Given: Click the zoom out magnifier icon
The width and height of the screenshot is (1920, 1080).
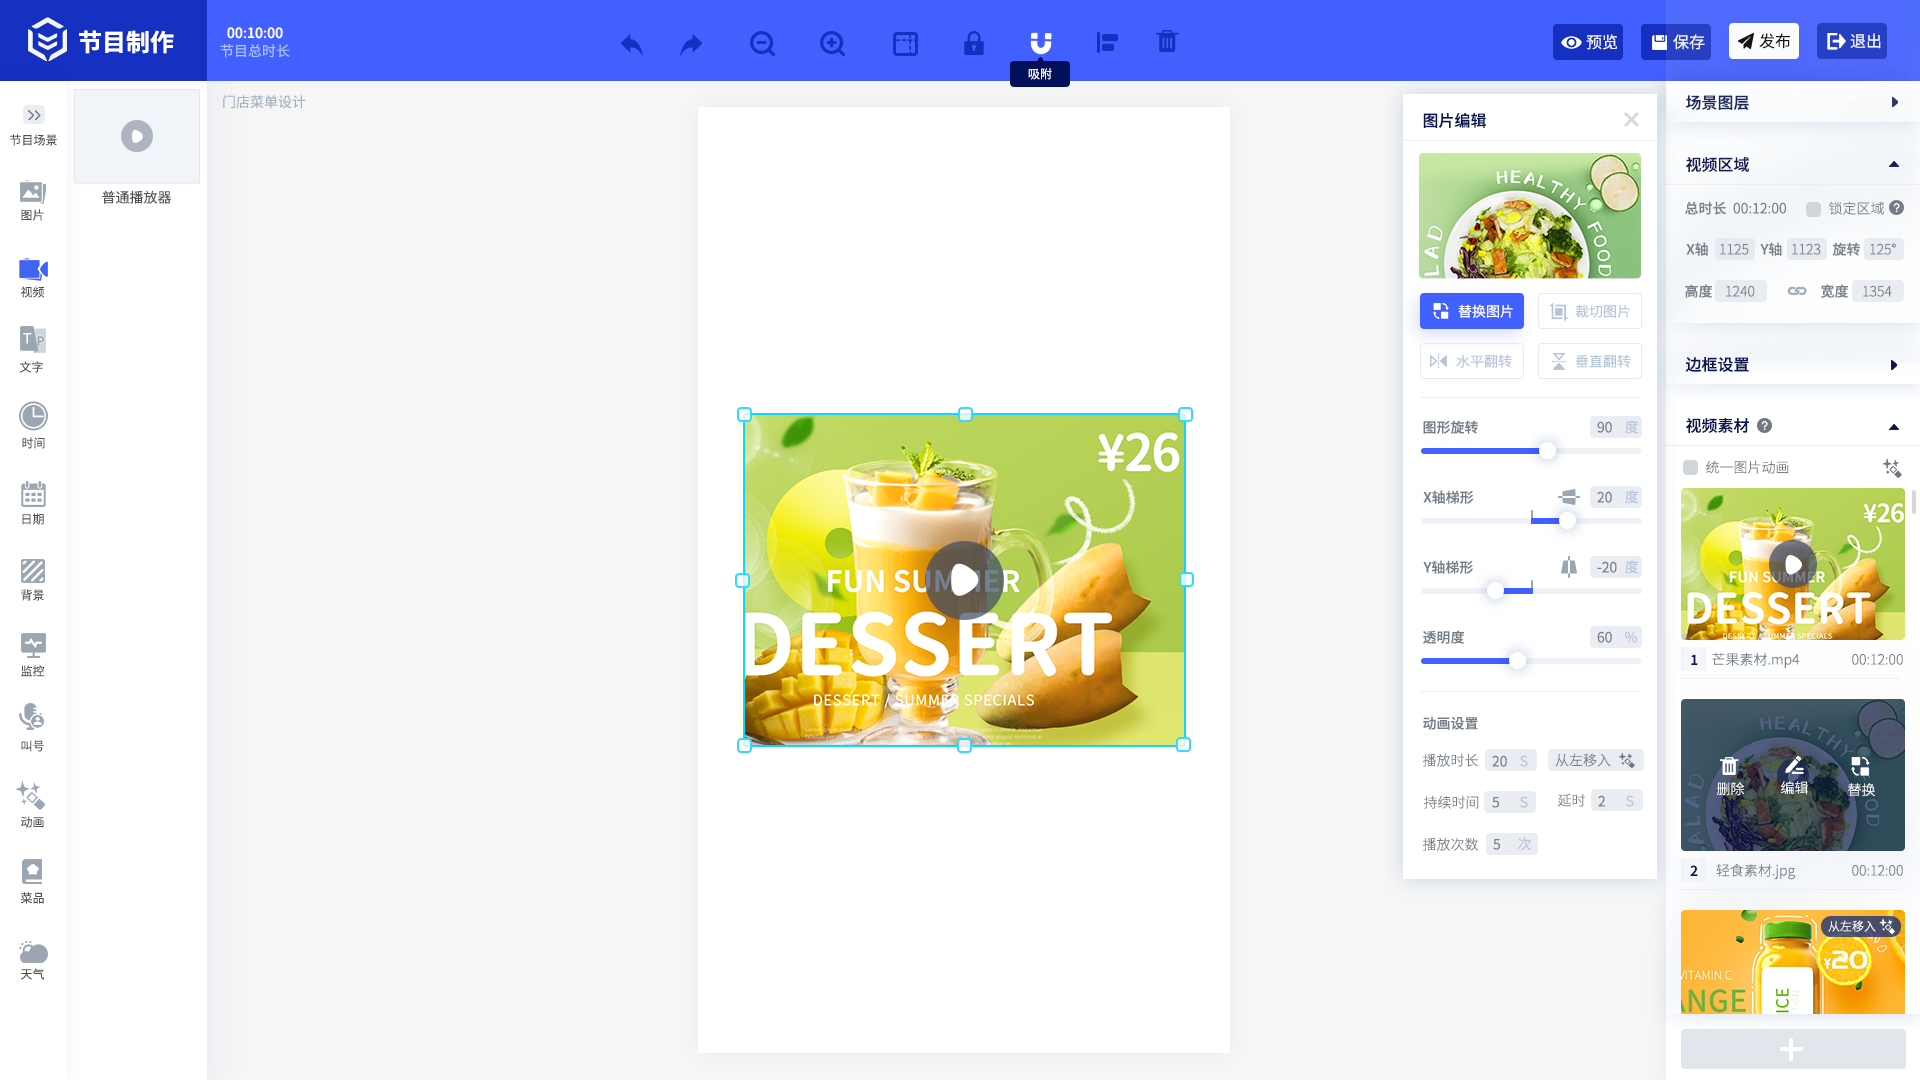Looking at the screenshot, I should [762, 43].
